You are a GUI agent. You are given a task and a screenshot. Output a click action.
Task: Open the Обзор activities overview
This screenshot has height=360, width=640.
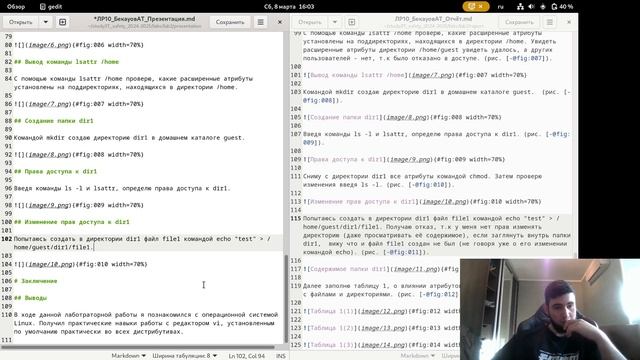[x=16, y=7]
